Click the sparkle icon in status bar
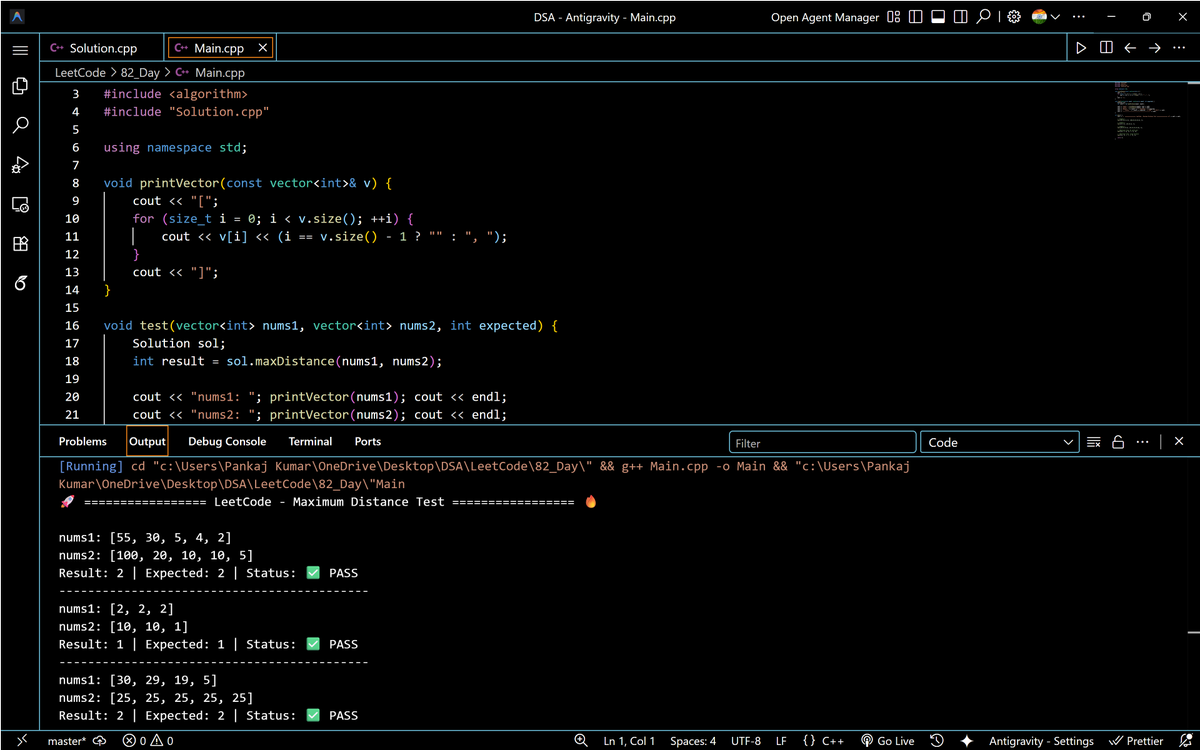 pos(967,741)
